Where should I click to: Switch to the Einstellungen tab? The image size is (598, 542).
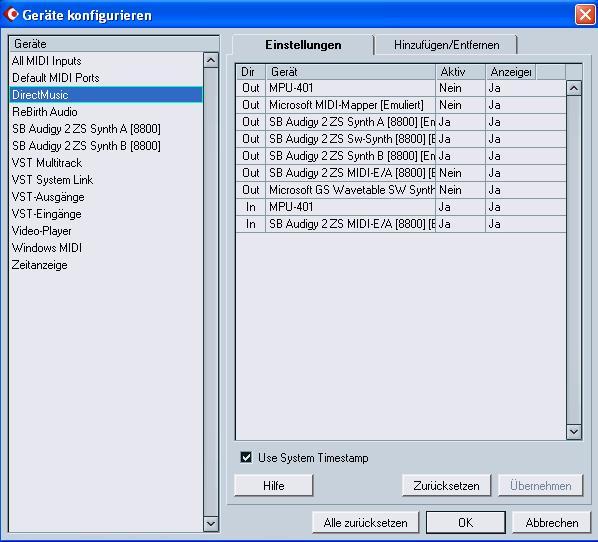(303, 45)
